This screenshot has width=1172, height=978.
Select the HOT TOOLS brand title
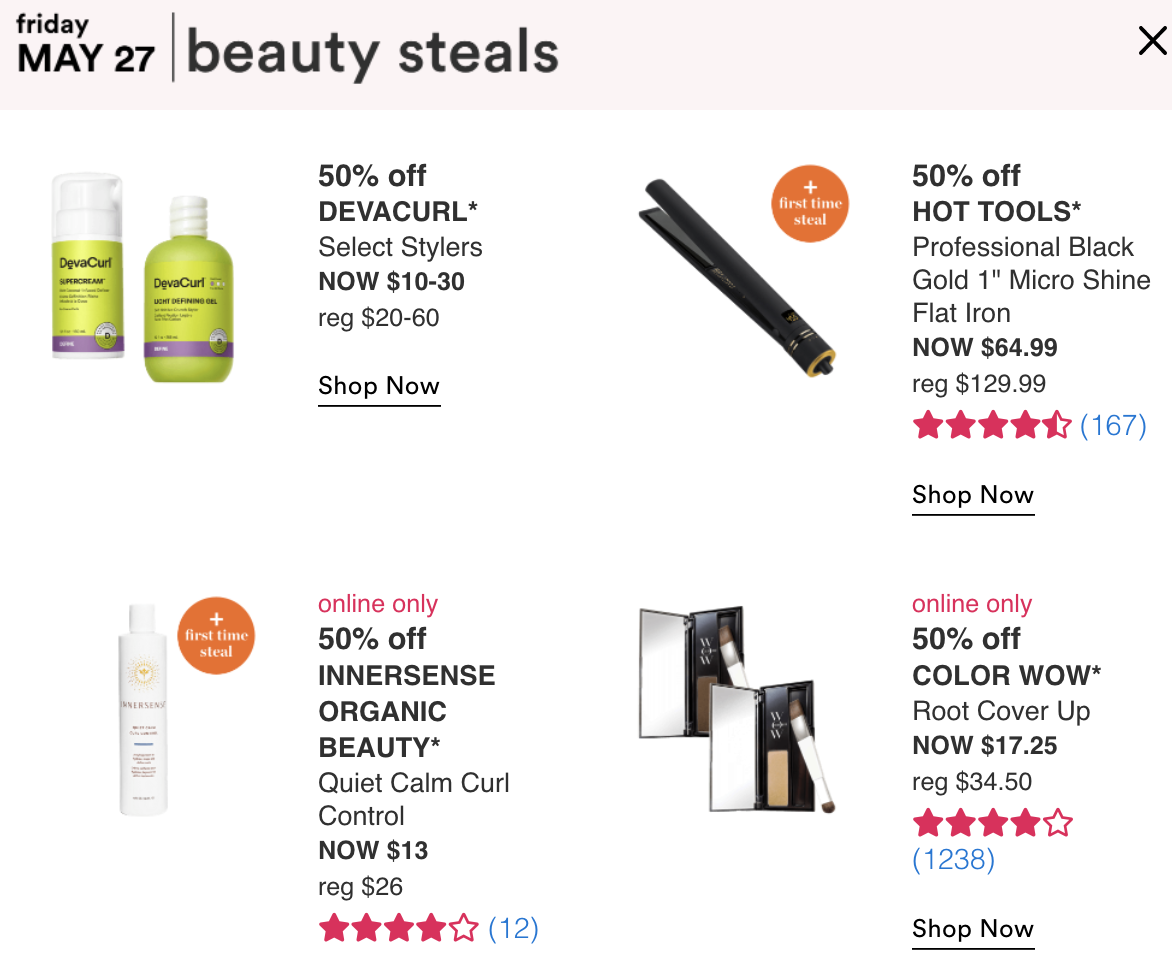click(996, 212)
